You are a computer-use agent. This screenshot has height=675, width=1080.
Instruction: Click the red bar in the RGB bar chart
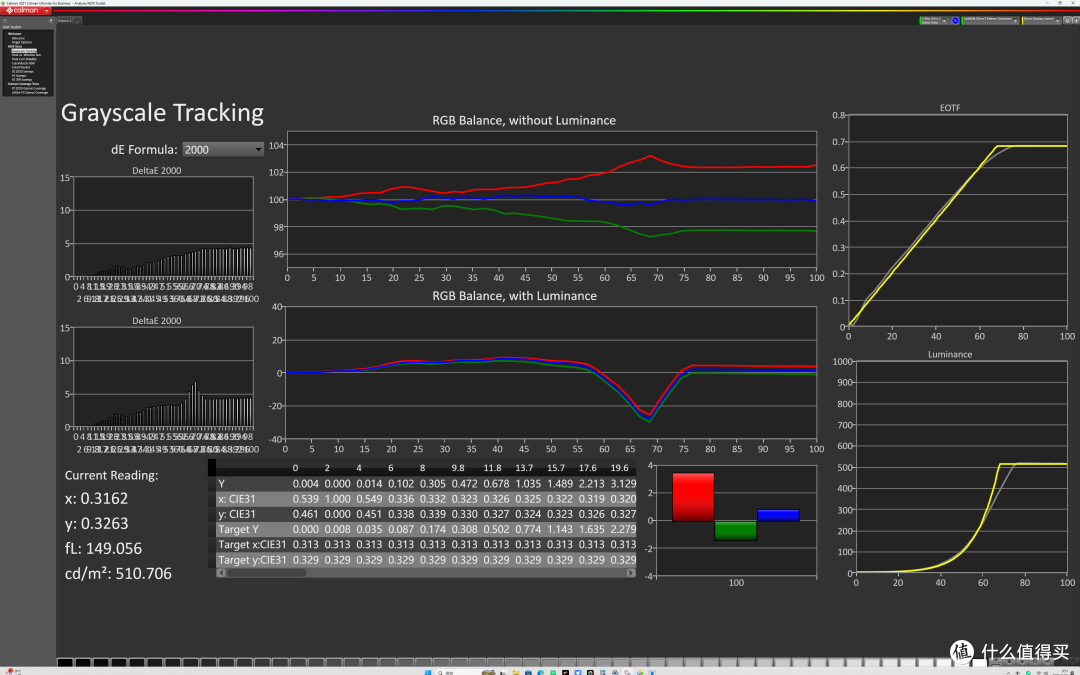693,497
